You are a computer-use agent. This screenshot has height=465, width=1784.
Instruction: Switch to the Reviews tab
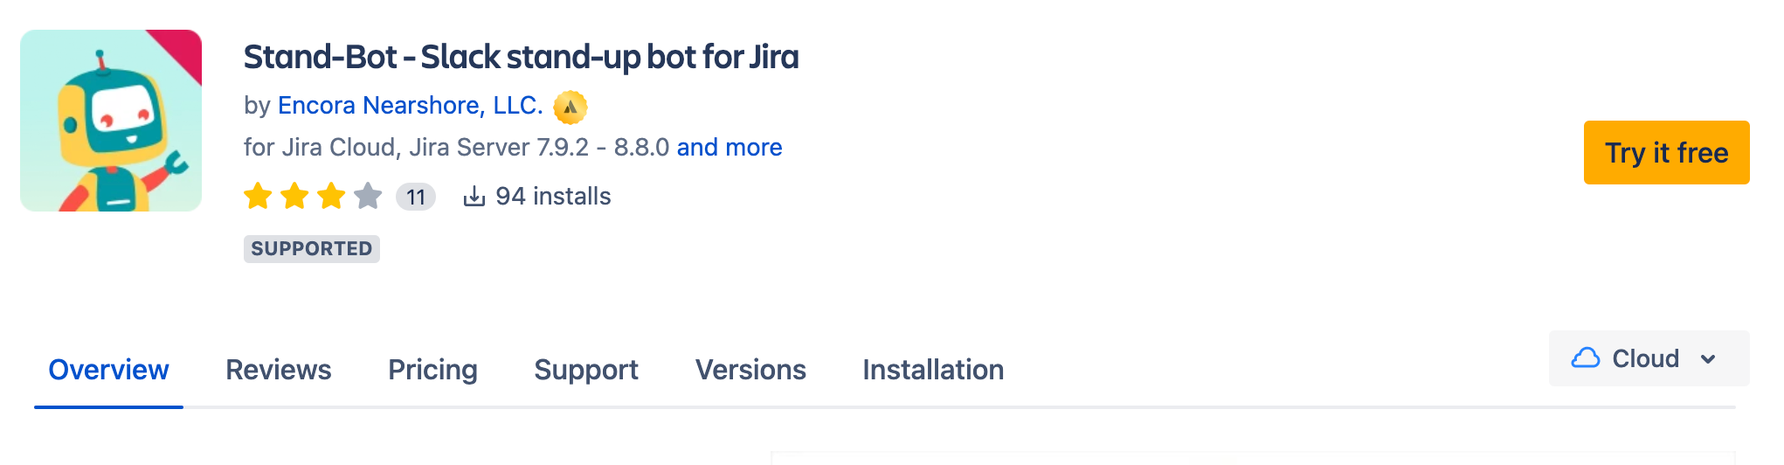[278, 370]
